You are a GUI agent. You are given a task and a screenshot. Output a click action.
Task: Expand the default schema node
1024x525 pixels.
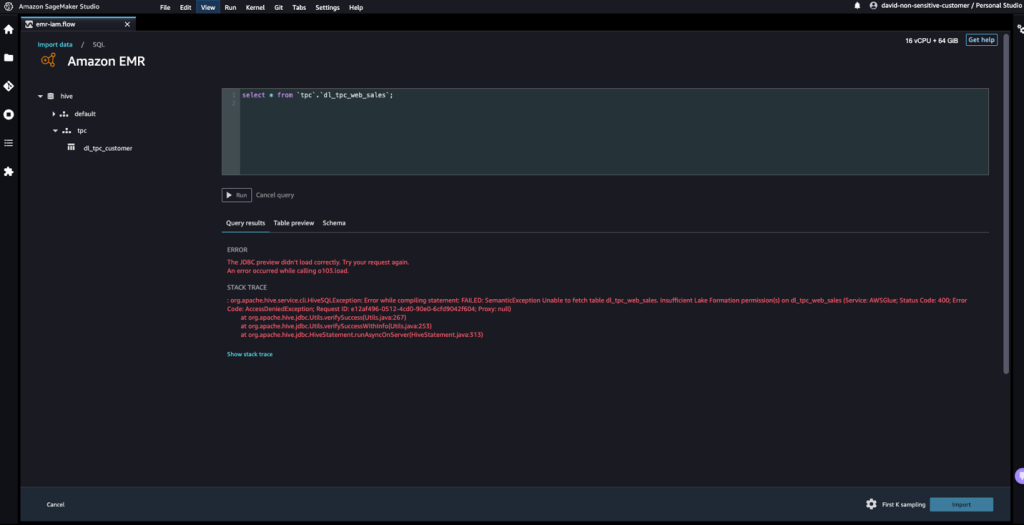coord(54,114)
